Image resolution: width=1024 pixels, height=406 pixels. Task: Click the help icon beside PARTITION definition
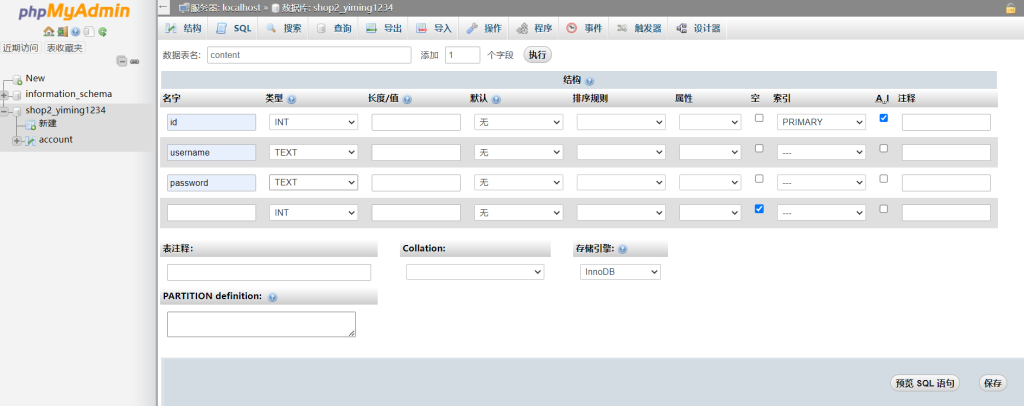tap(272, 297)
